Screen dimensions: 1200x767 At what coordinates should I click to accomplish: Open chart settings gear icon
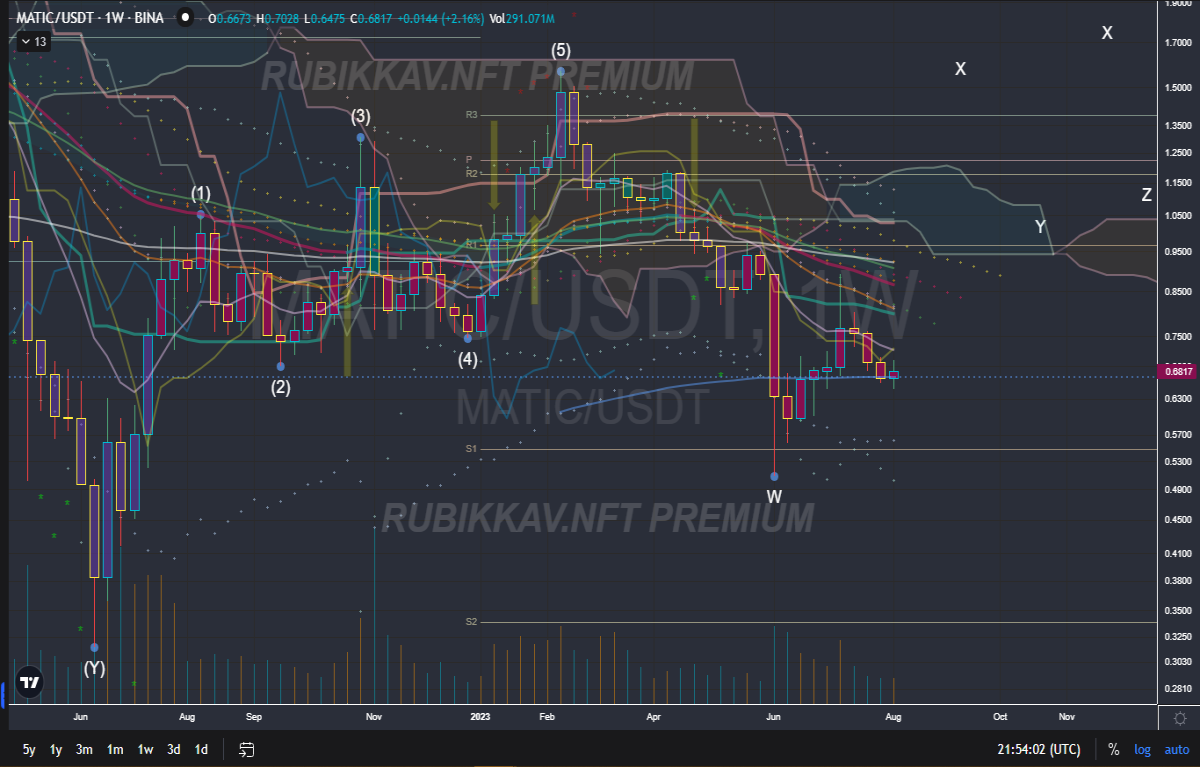1180,719
